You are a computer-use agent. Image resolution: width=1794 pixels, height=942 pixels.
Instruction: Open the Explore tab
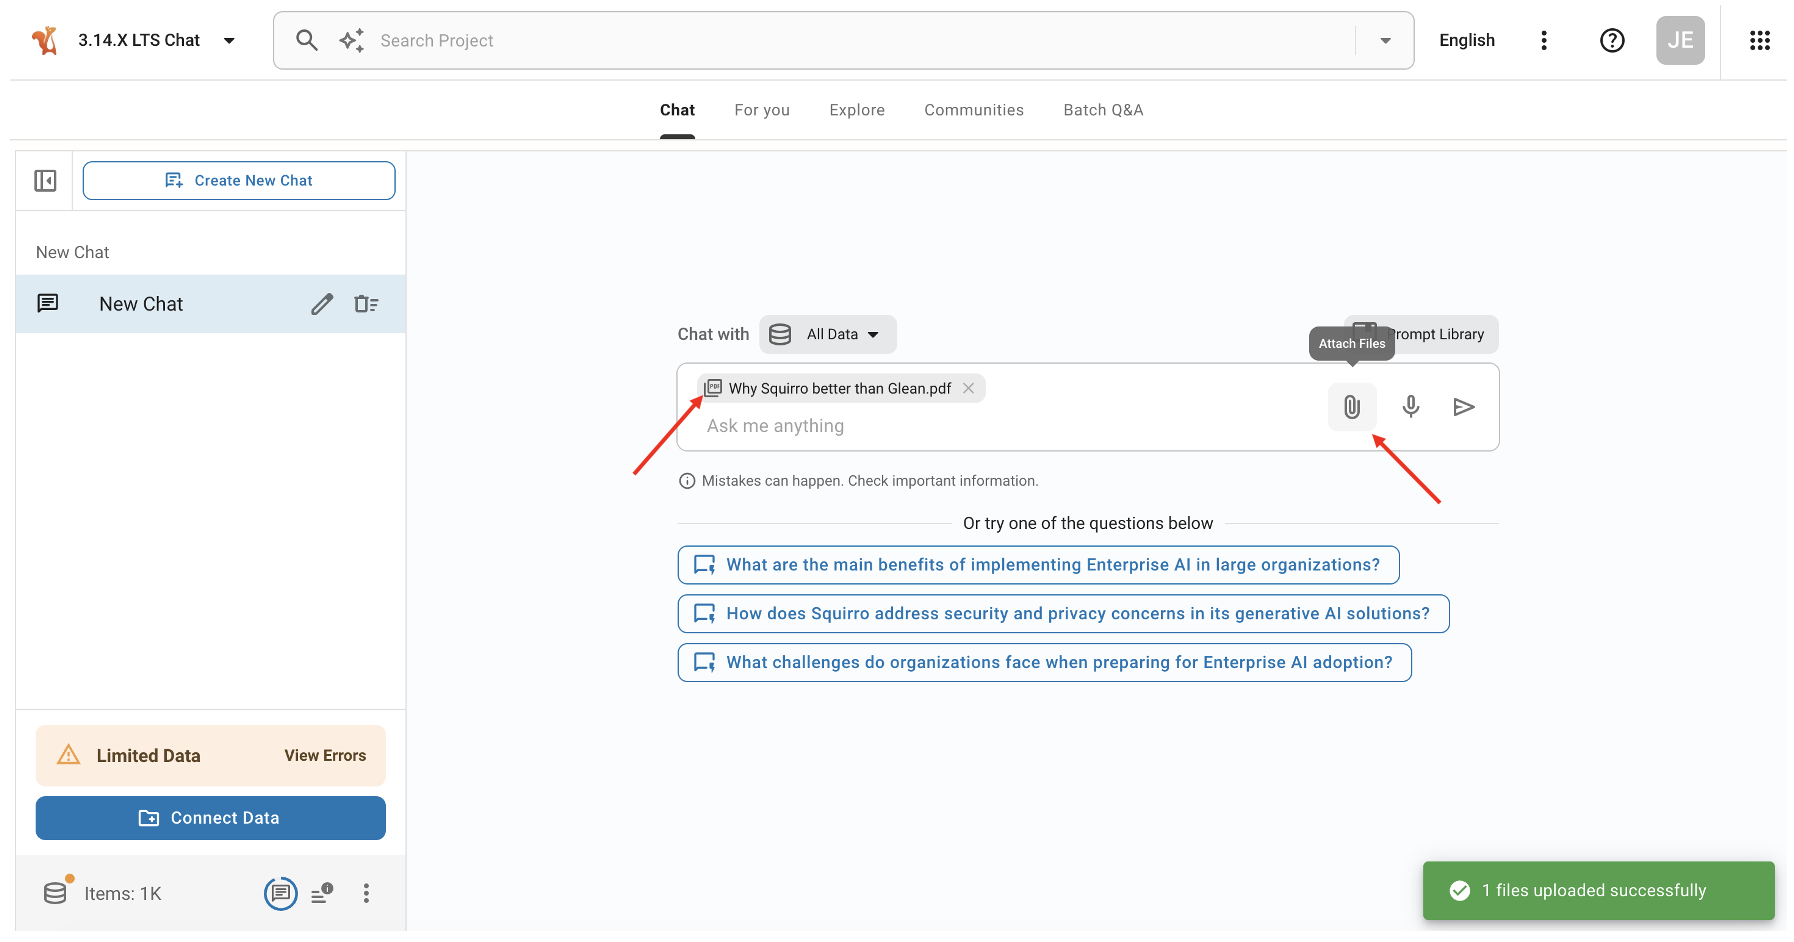pos(856,110)
